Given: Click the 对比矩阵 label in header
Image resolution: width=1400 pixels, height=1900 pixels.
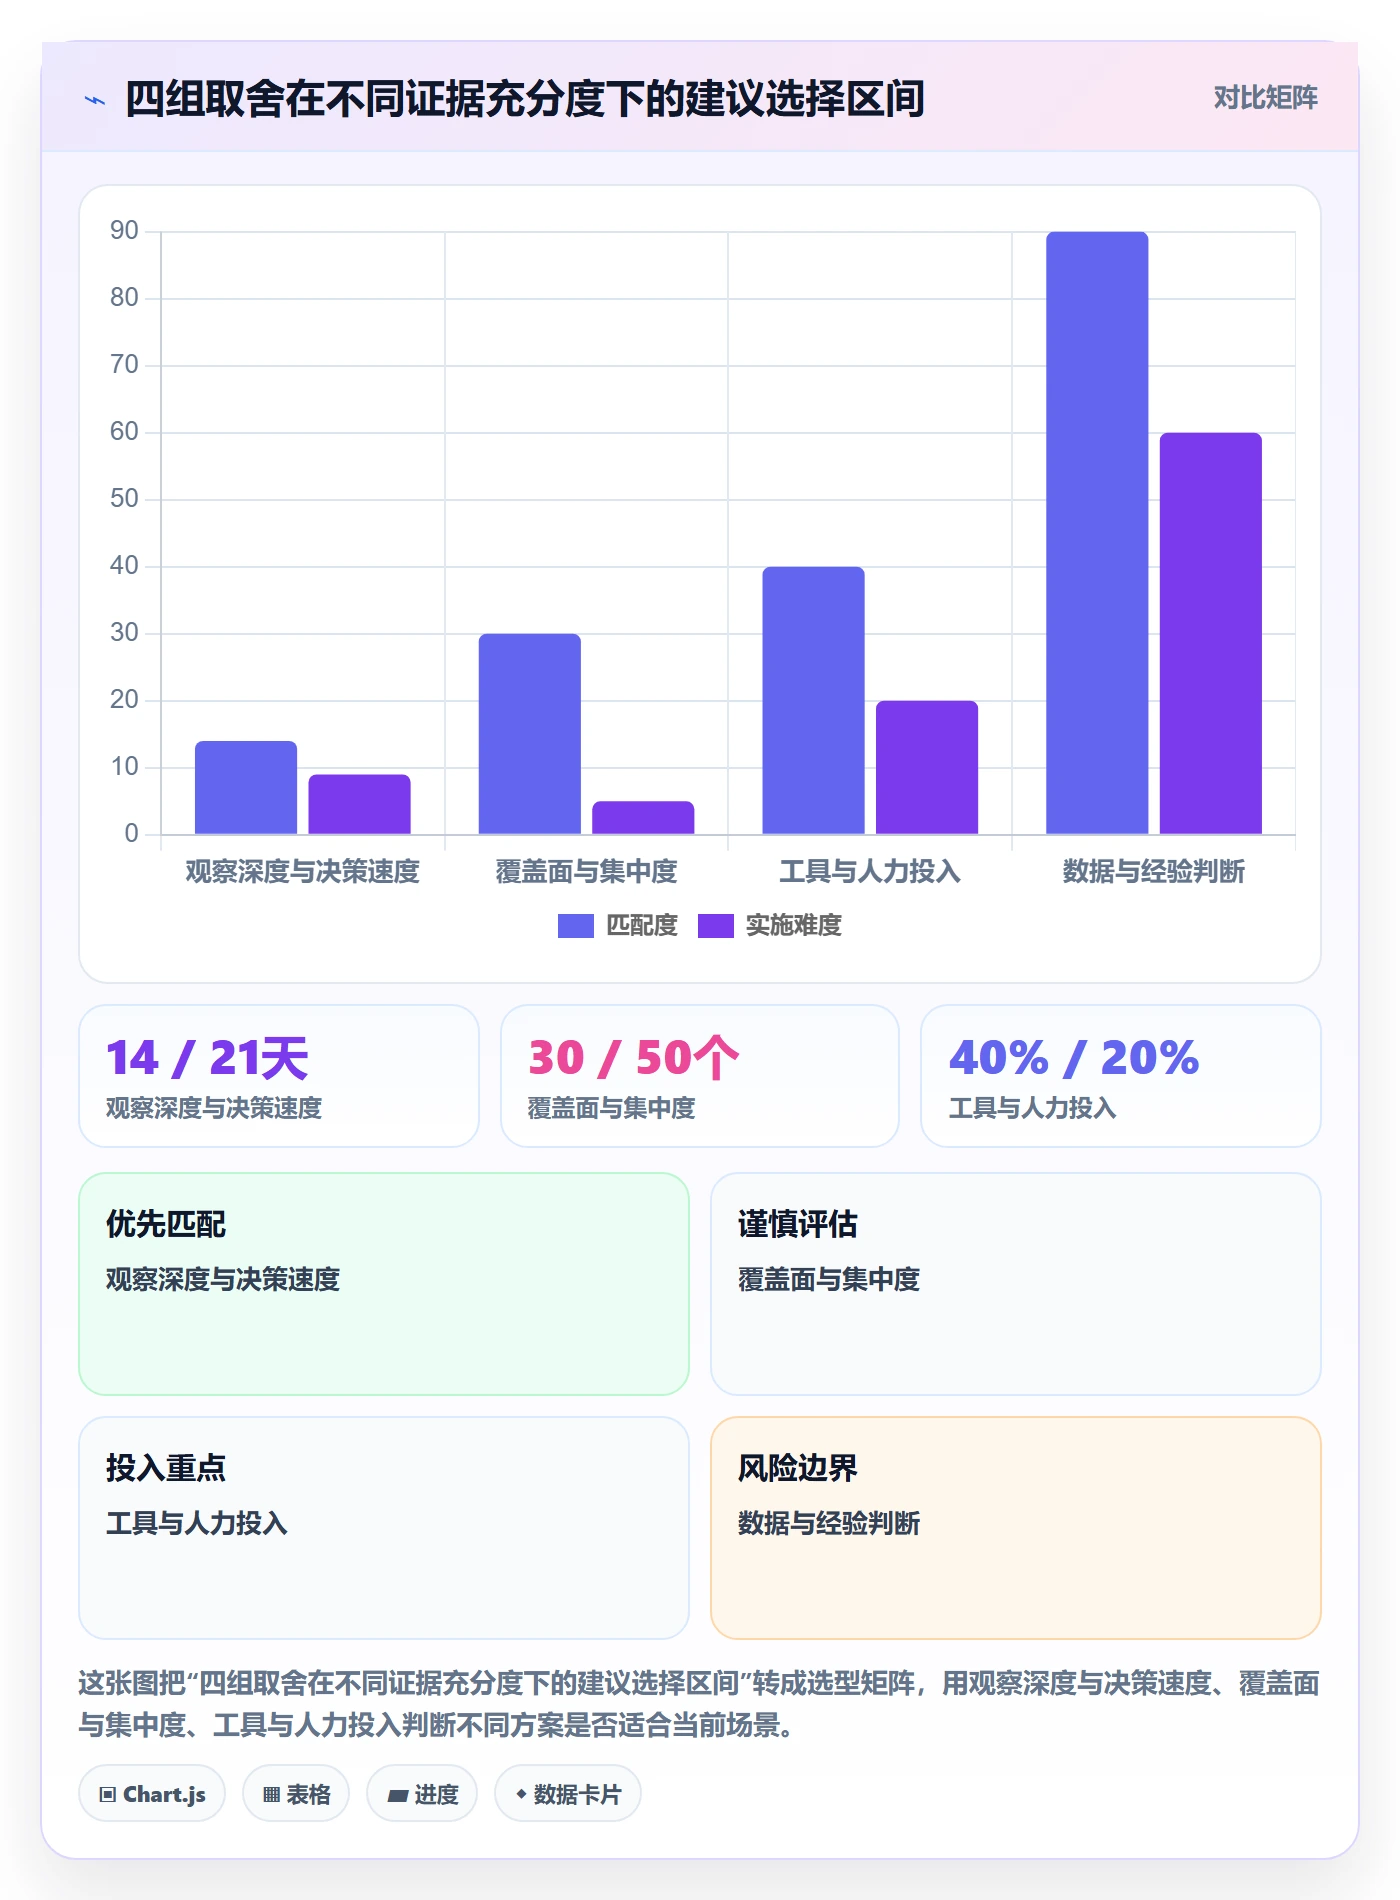Looking at the screenshot, I should point(1265,97).
